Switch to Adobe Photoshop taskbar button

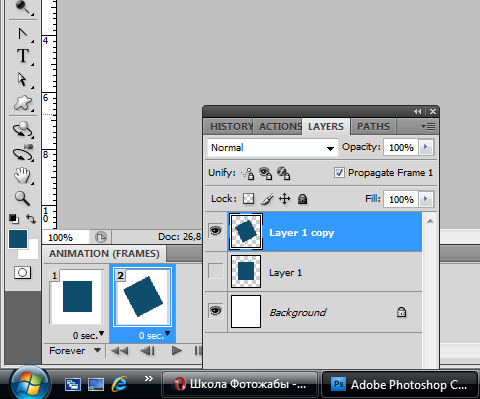[x=400, y=385]
